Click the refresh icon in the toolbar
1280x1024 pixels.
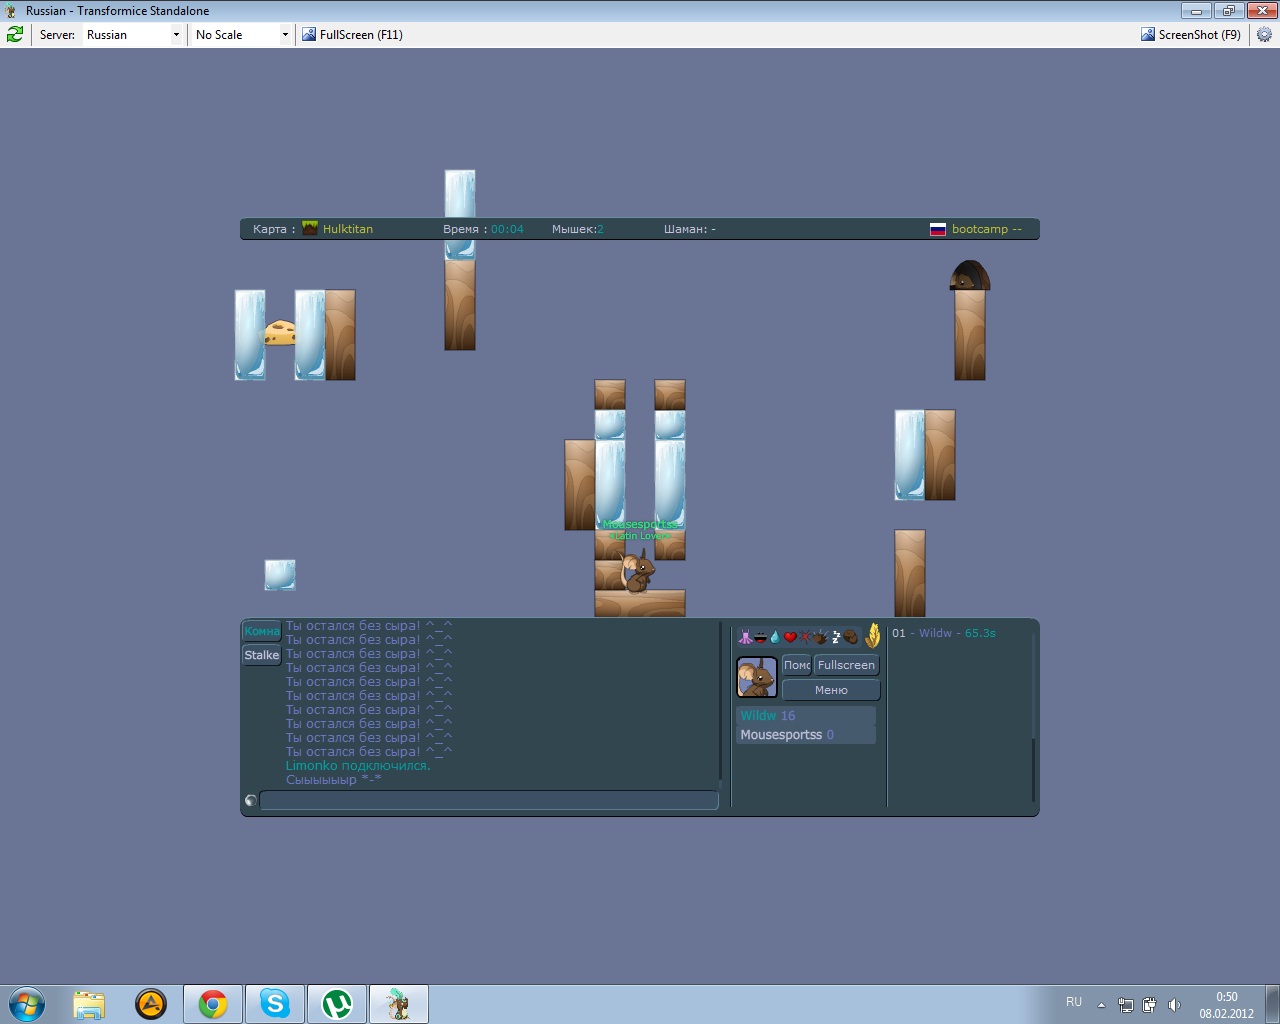[x=15, y=34]
